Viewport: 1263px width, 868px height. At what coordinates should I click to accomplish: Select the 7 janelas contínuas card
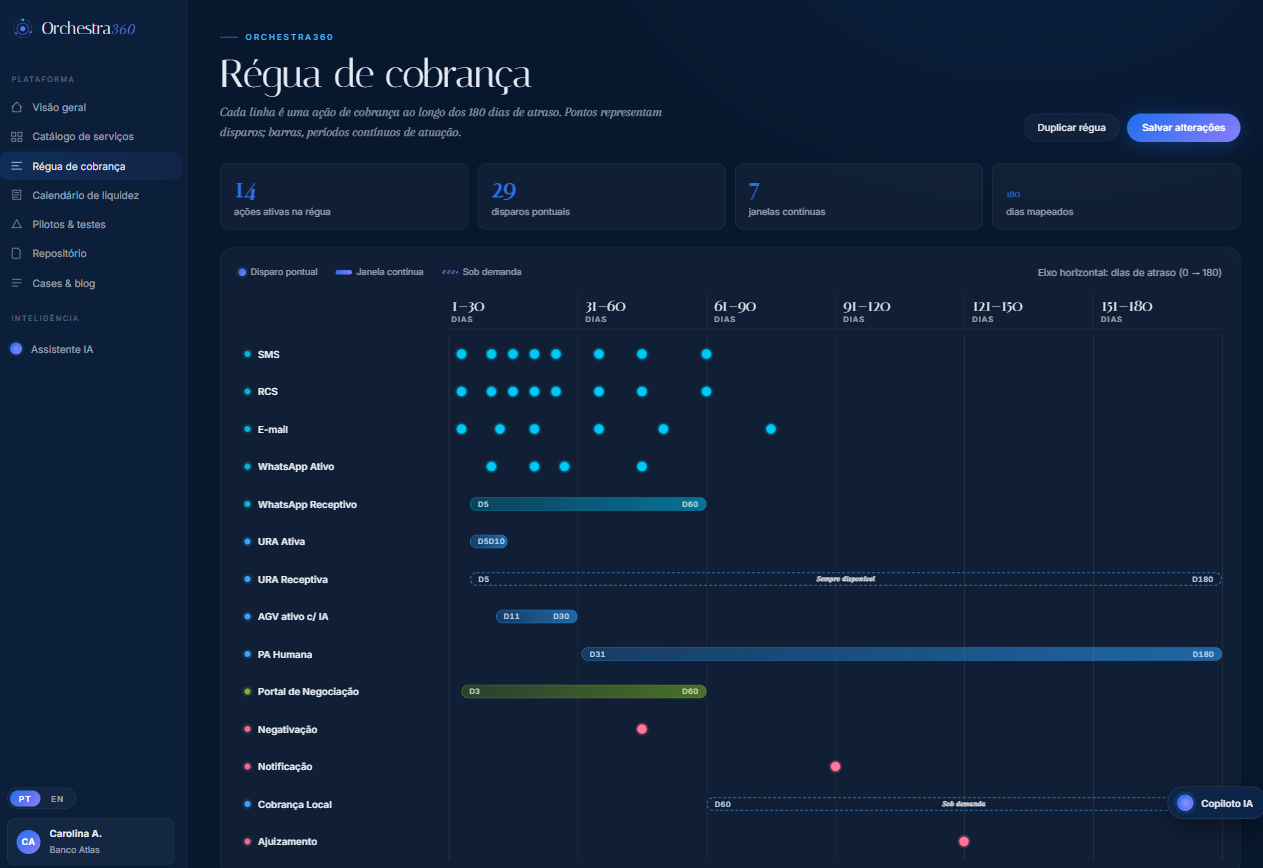(859, 197)
